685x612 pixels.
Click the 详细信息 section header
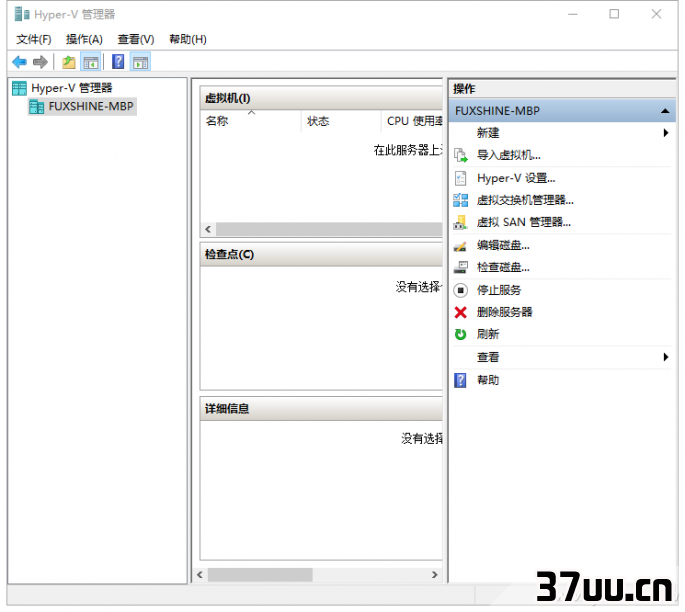coord(321,409)
